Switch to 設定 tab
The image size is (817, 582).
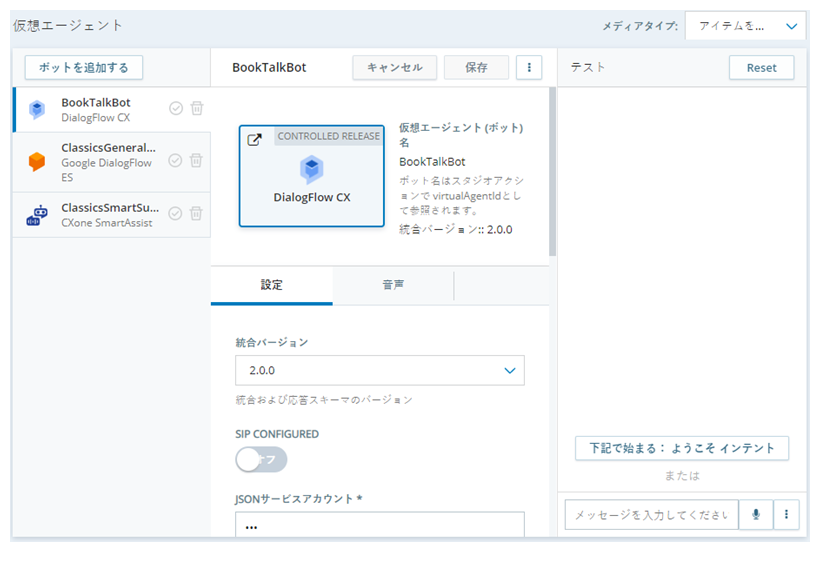tap(271, 285)
